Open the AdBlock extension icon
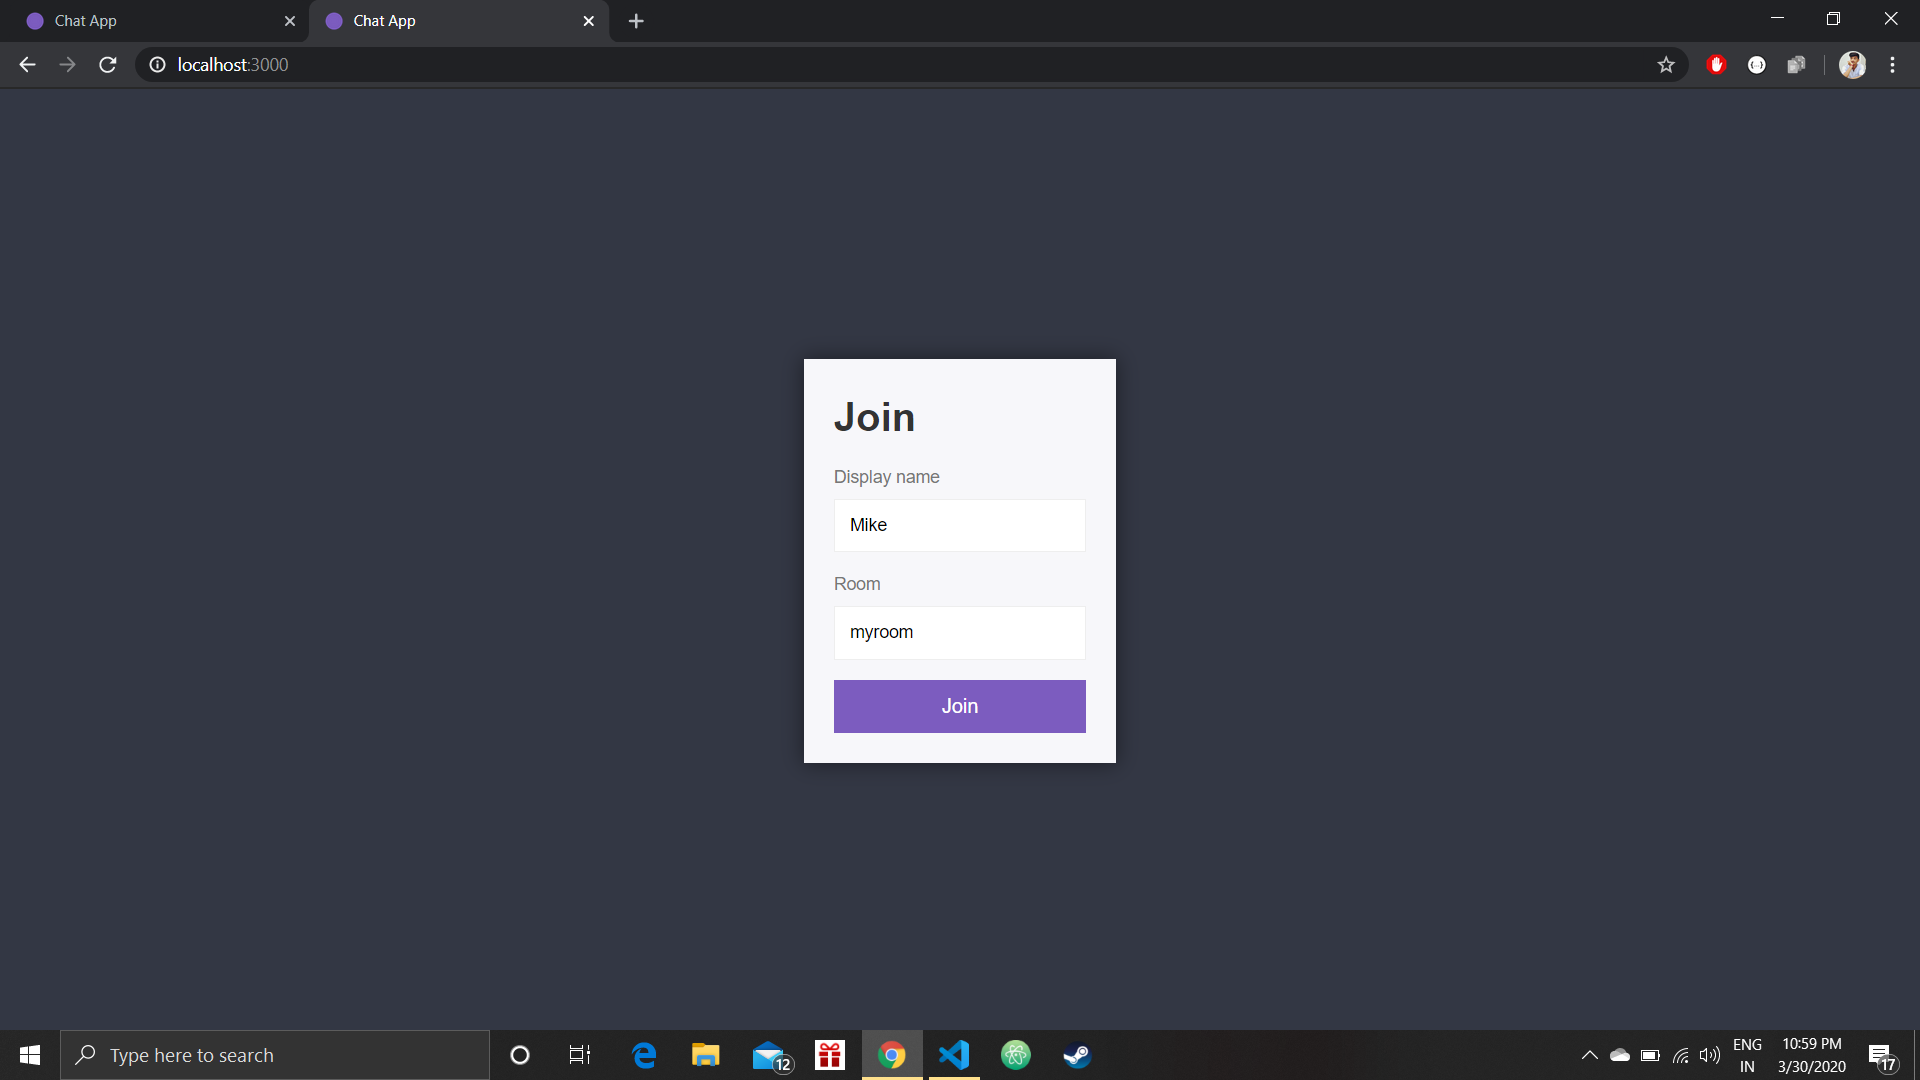The image size is (1920, 1080). [1717, 64]
